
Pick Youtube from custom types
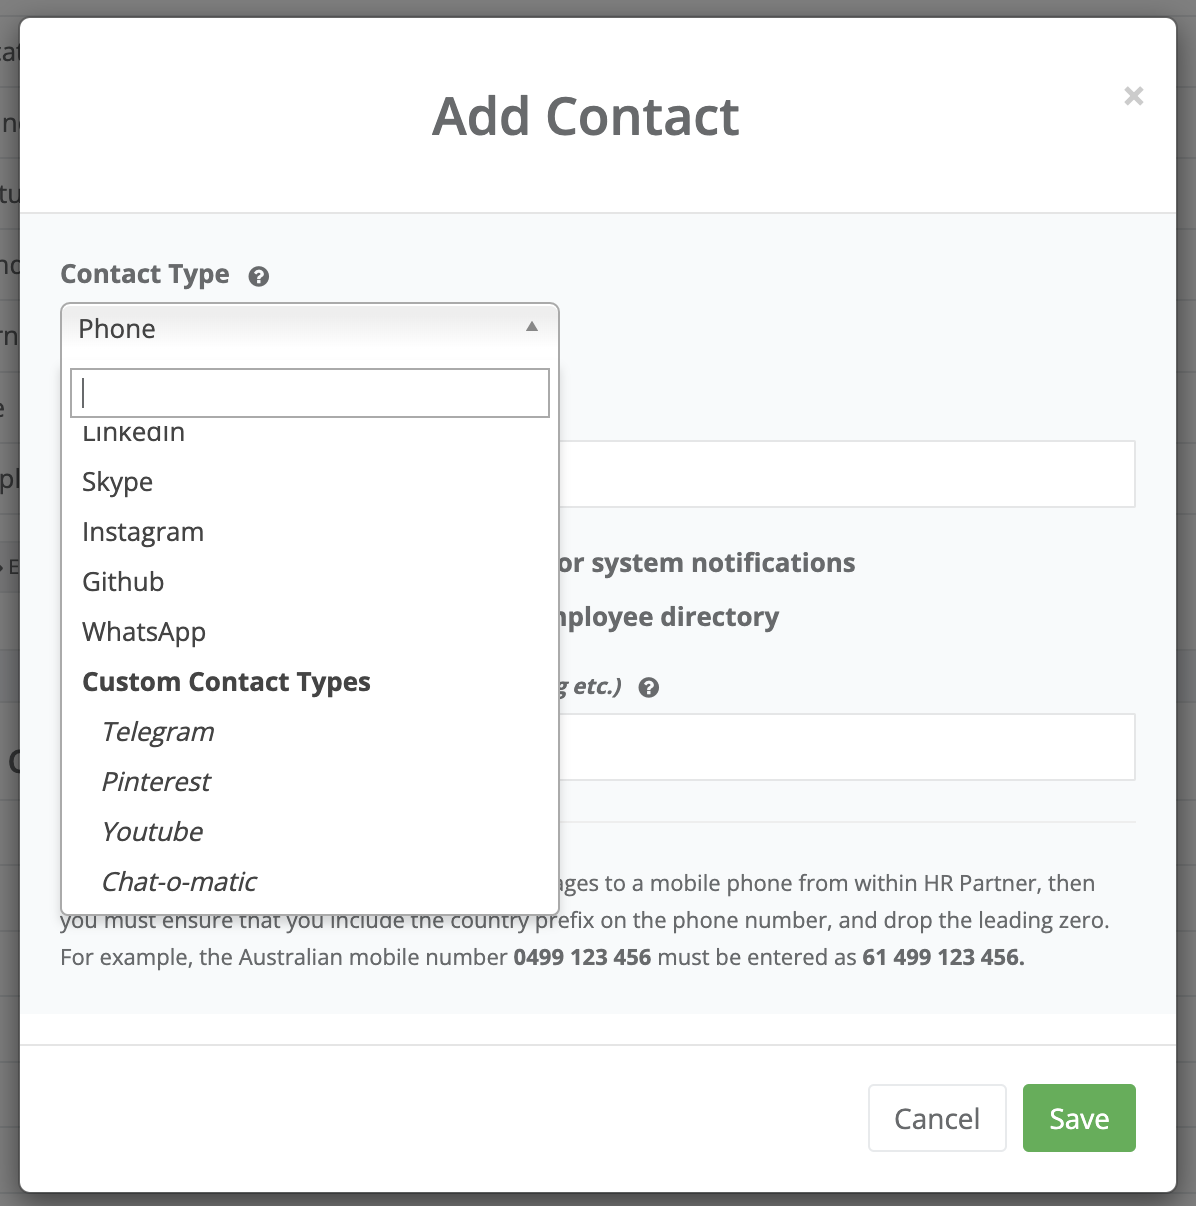click(153, 832)
